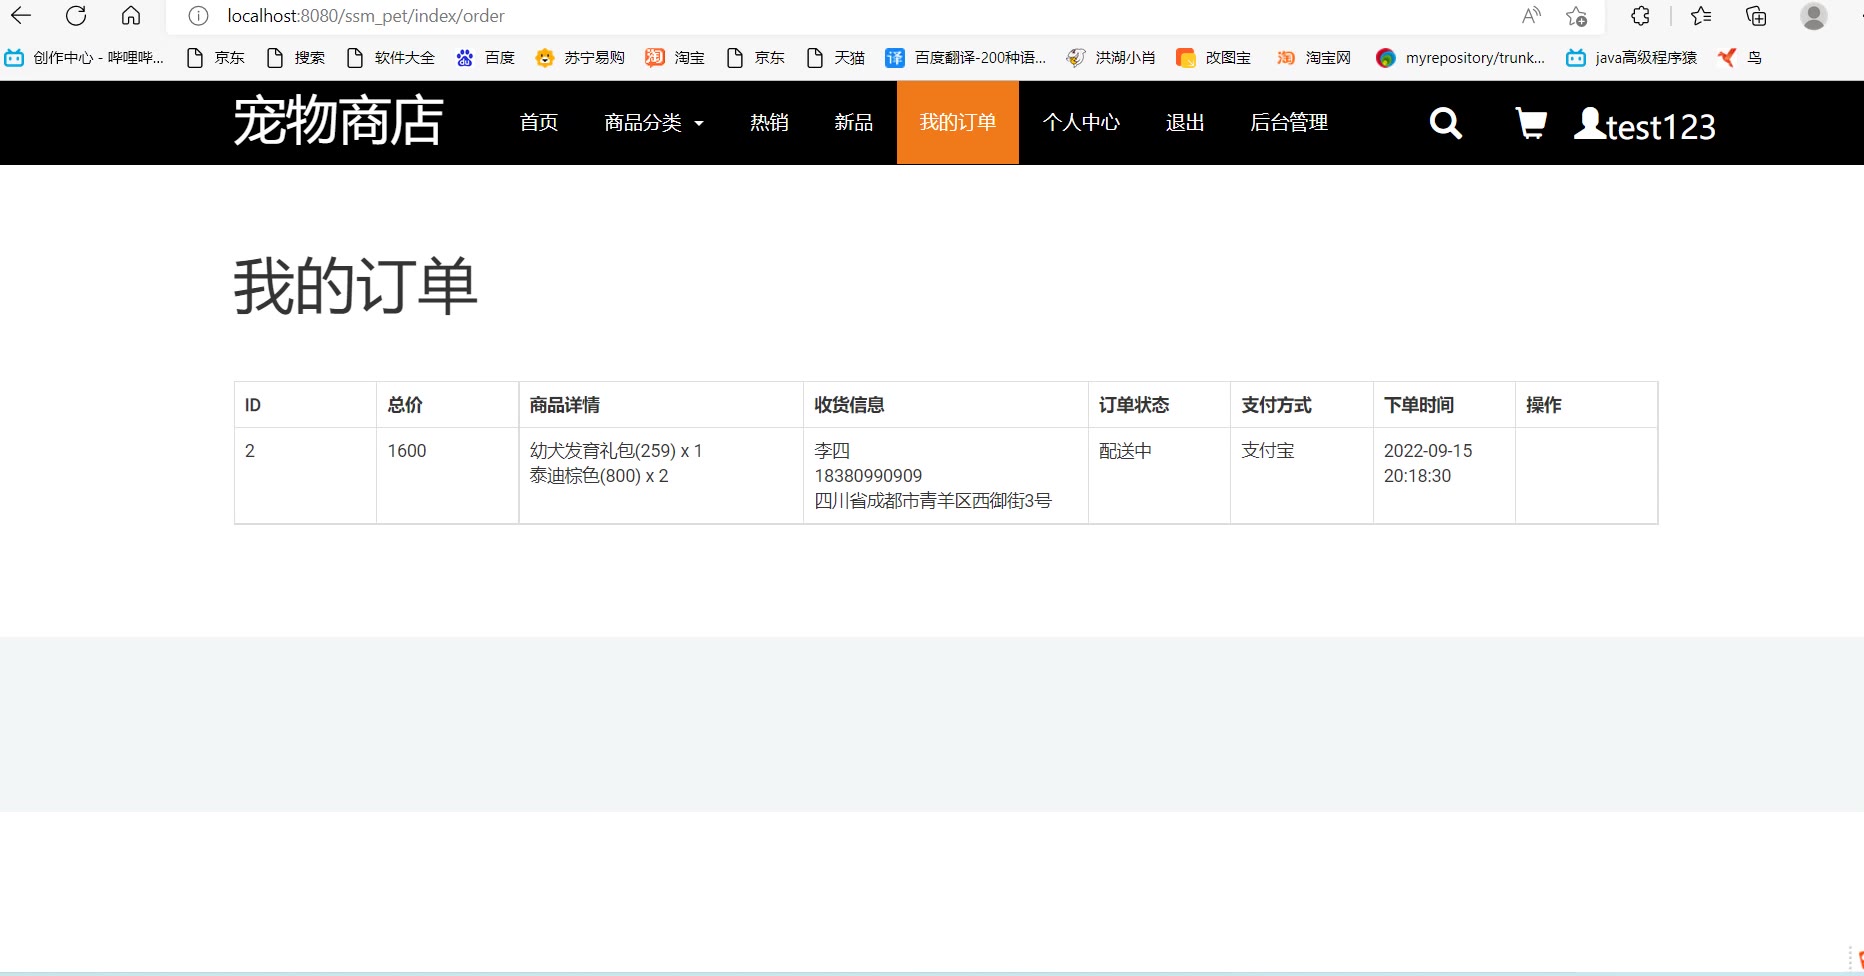Open the 淘宝 bookmark

tap(675, 58)
